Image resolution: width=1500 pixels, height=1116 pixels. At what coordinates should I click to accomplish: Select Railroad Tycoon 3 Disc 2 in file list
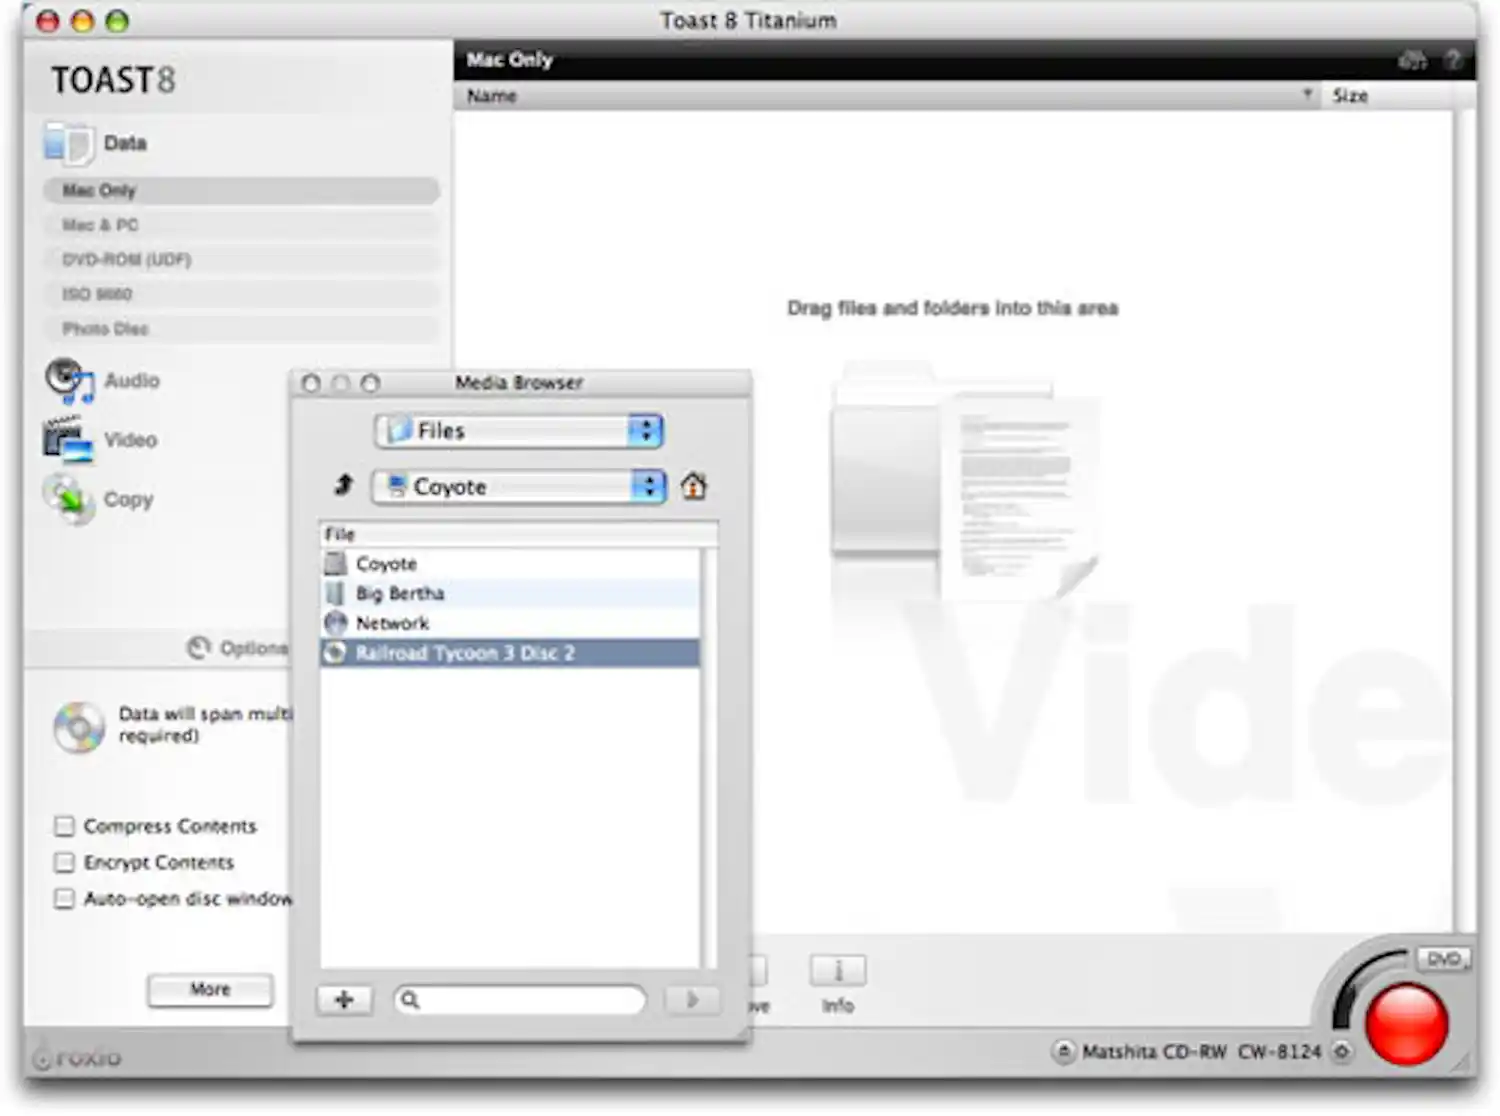(466, 652)
